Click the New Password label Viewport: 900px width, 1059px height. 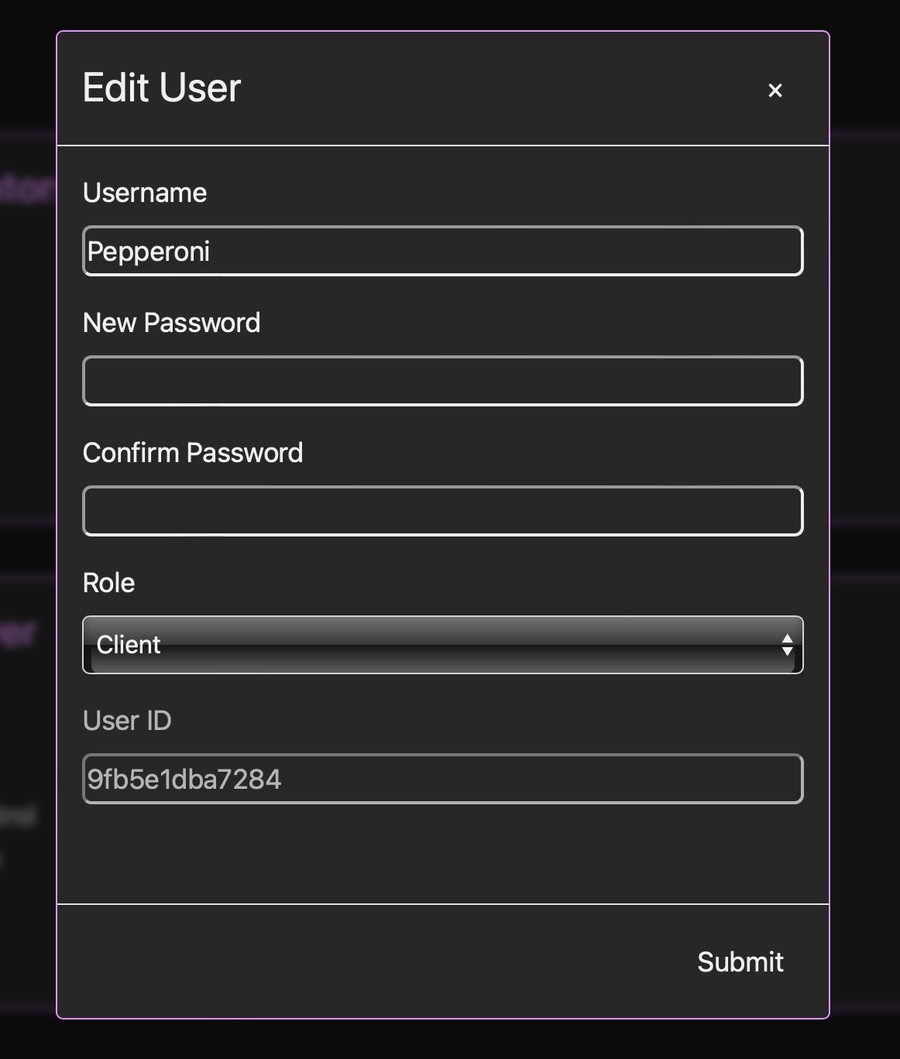pyautogui.click(x=171, y=323)
